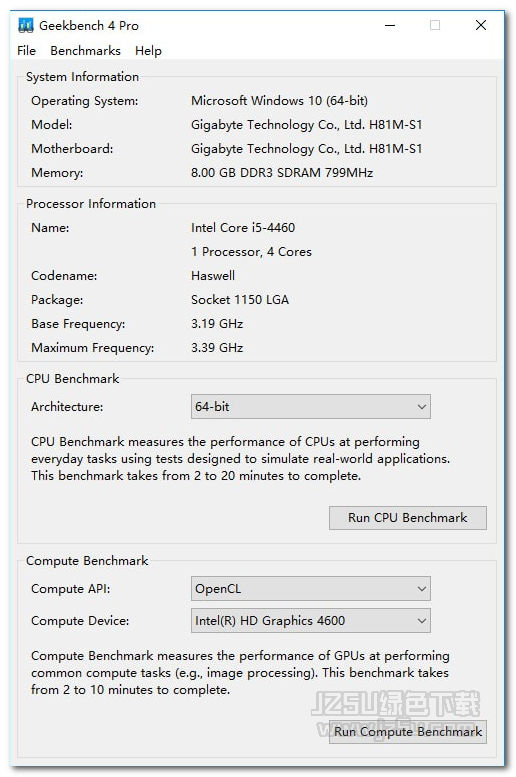Click the 'Architecture:' label
Viewport: 516px width, 777px height.
pyautogui.click(x=67, y=407)
